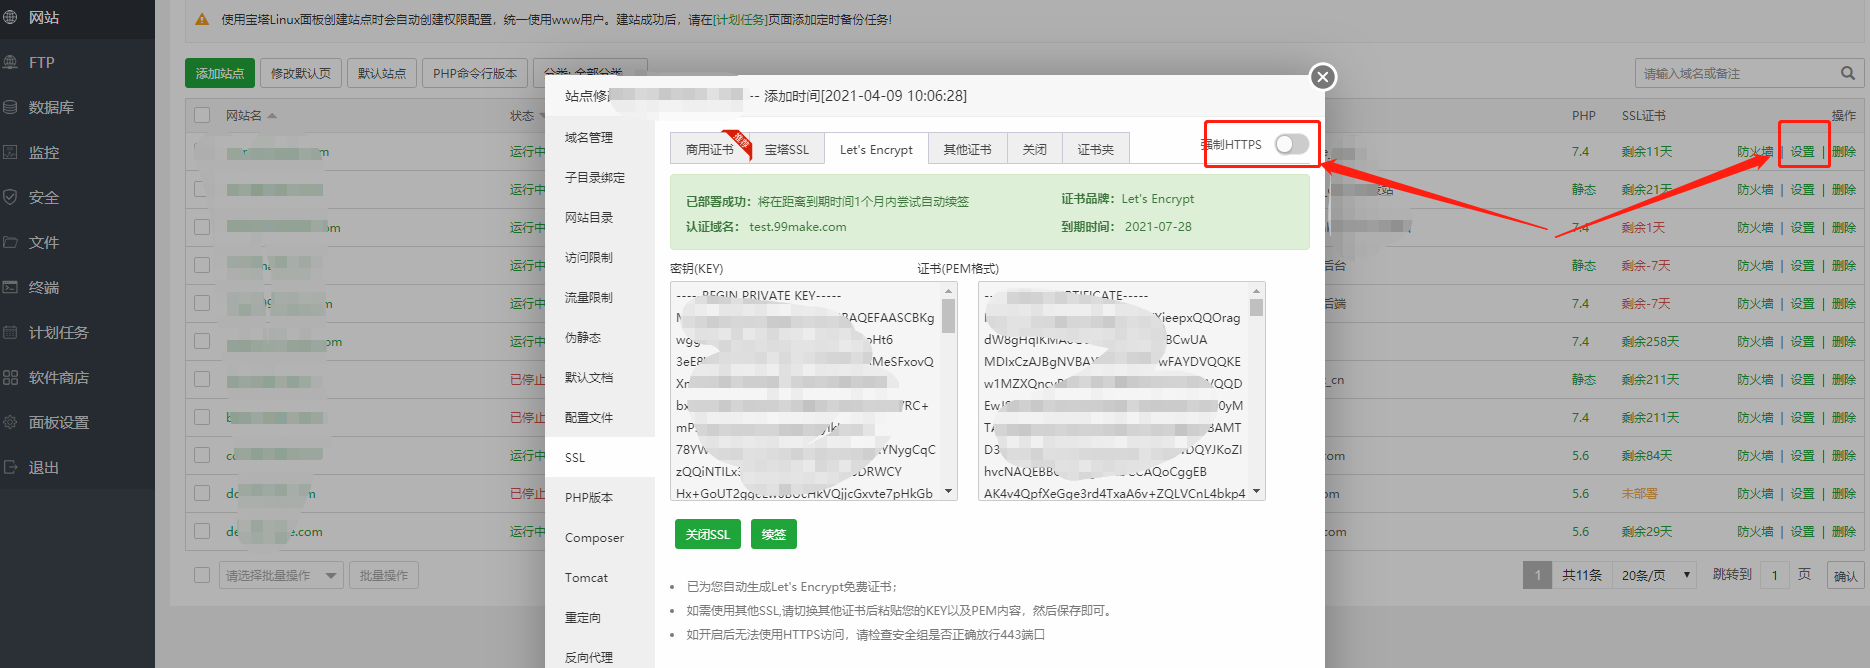Viewport: 1870px width, 668px height.
Task: Open 反向代理 in dialog side menu
Action: click(600, 657)
